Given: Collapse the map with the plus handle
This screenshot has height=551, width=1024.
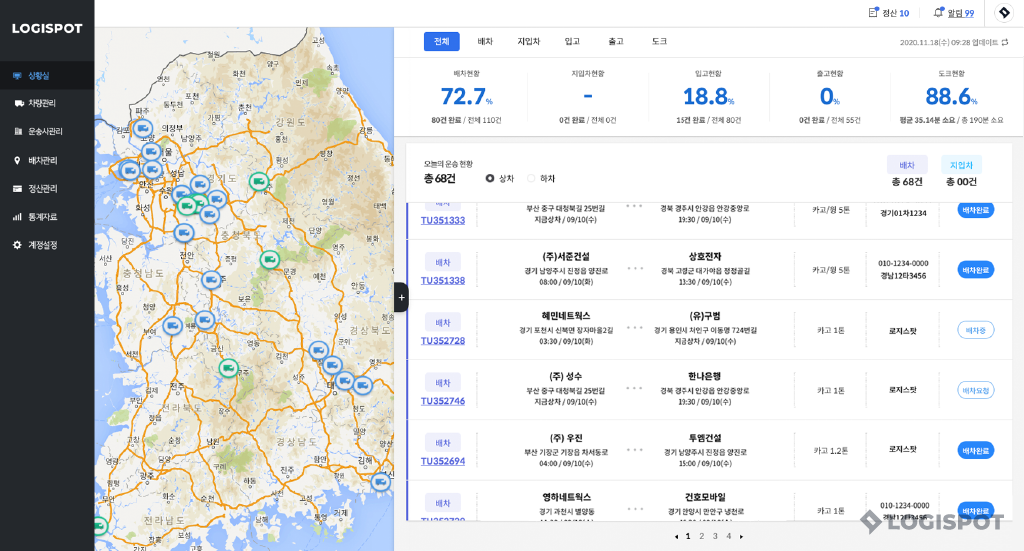Looking at the screenshot, I should coord(401,297).
